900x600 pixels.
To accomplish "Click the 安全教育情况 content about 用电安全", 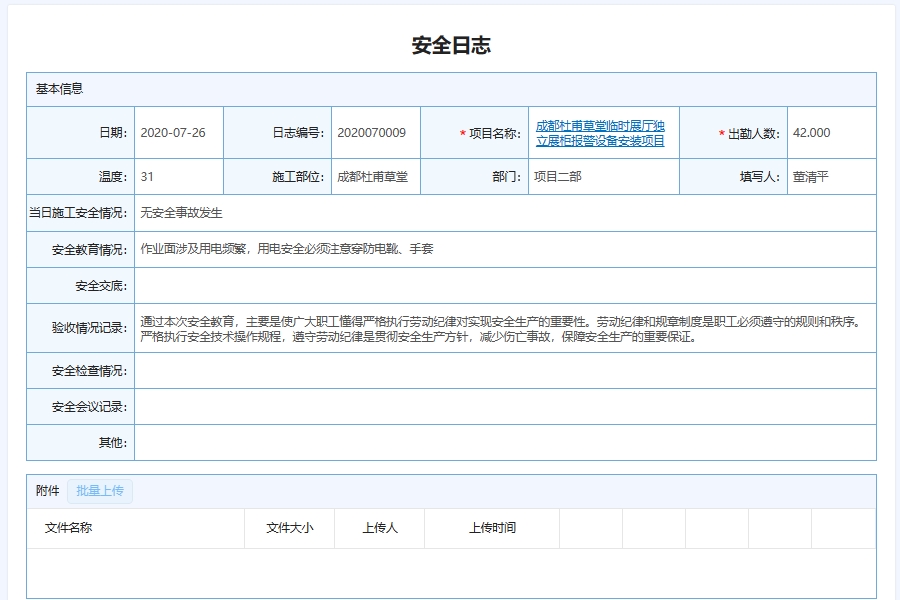I will click(x=287, y=249).
